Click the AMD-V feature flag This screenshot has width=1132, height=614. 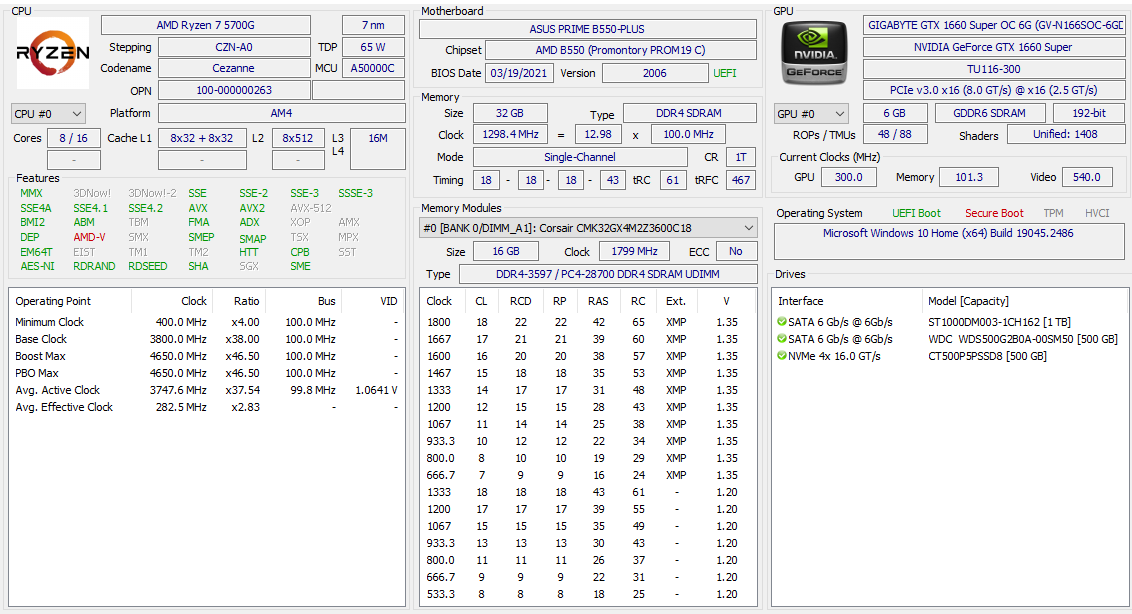pyautogui.click(x=89, y=237)
